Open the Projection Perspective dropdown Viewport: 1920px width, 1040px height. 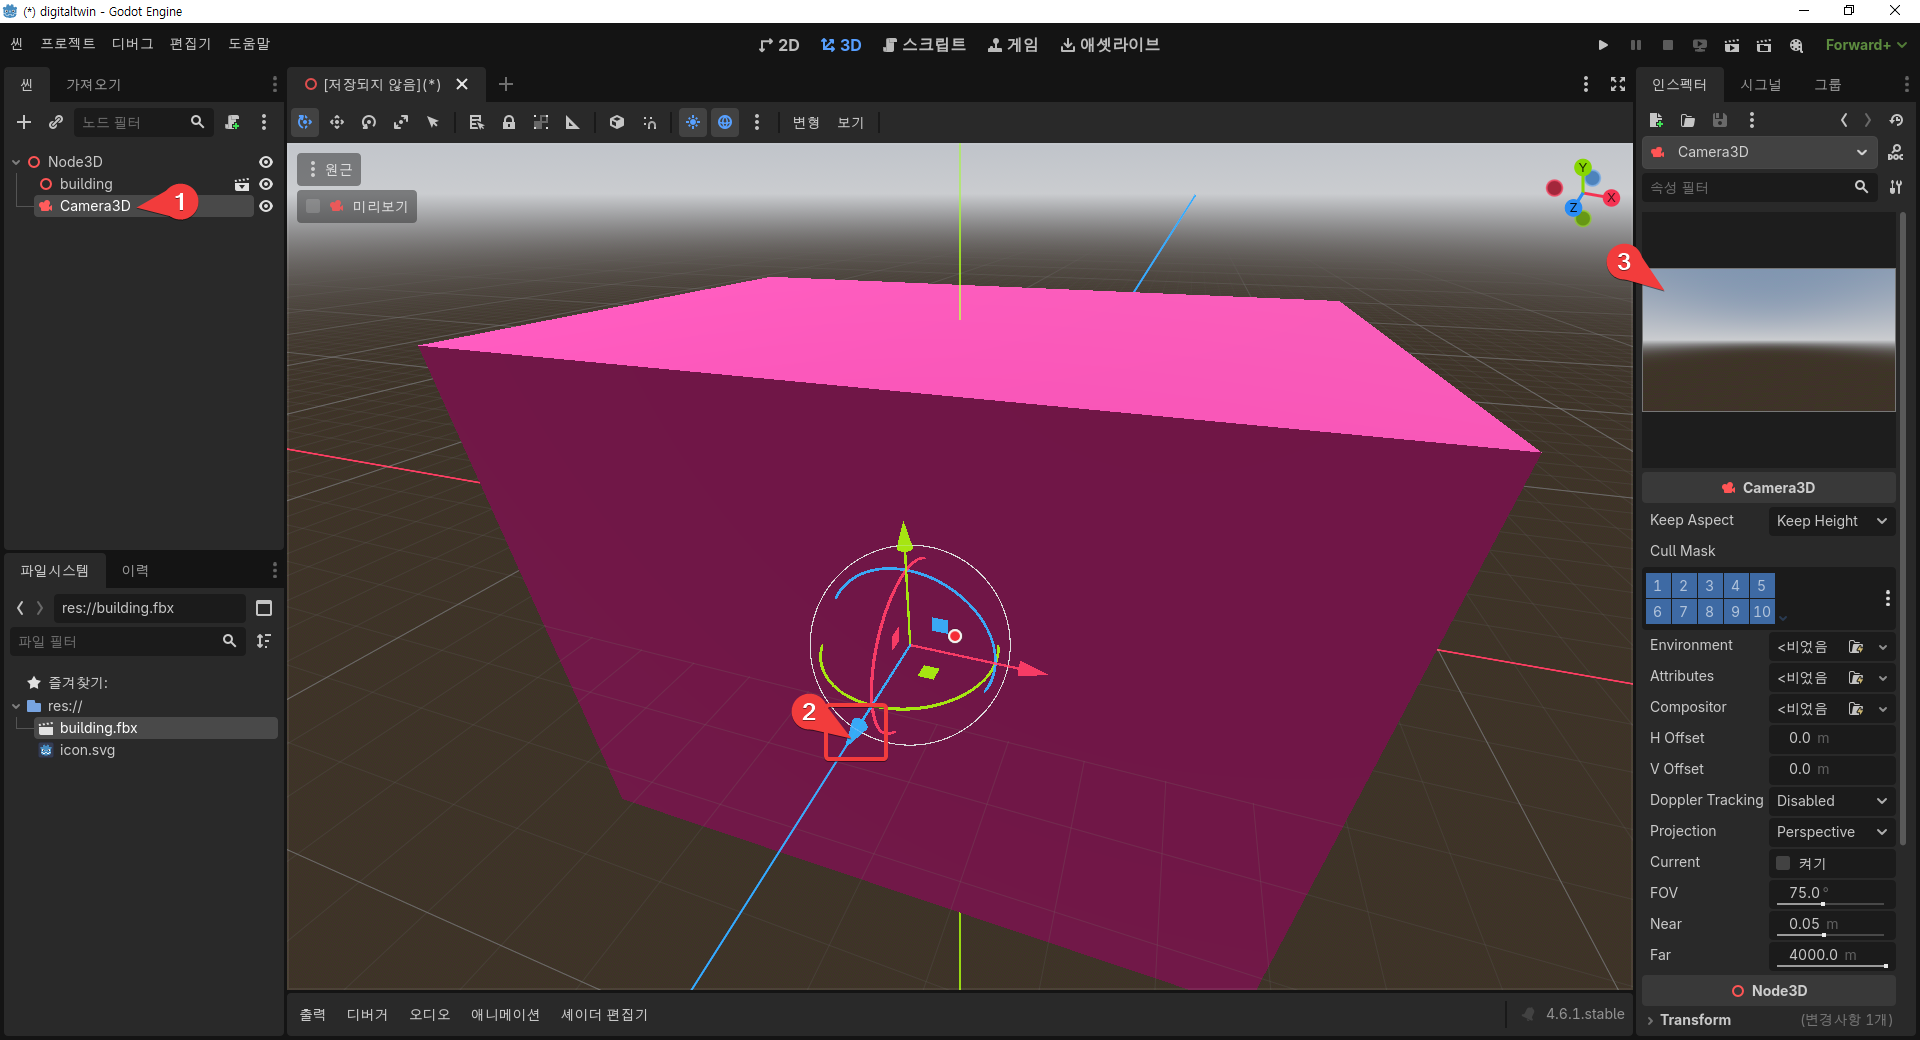(x=1831, y=832)
